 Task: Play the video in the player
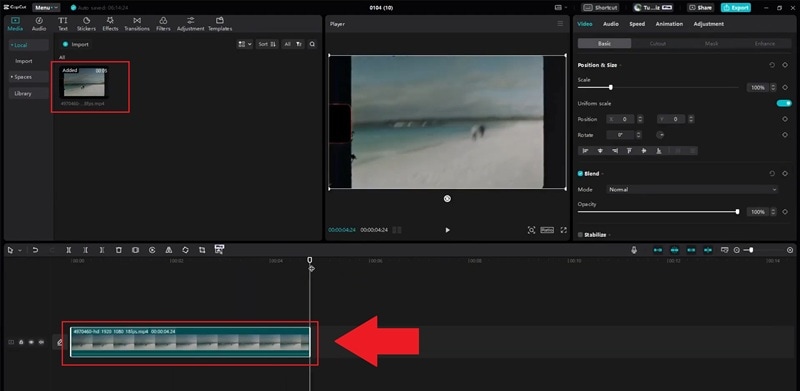447,230
